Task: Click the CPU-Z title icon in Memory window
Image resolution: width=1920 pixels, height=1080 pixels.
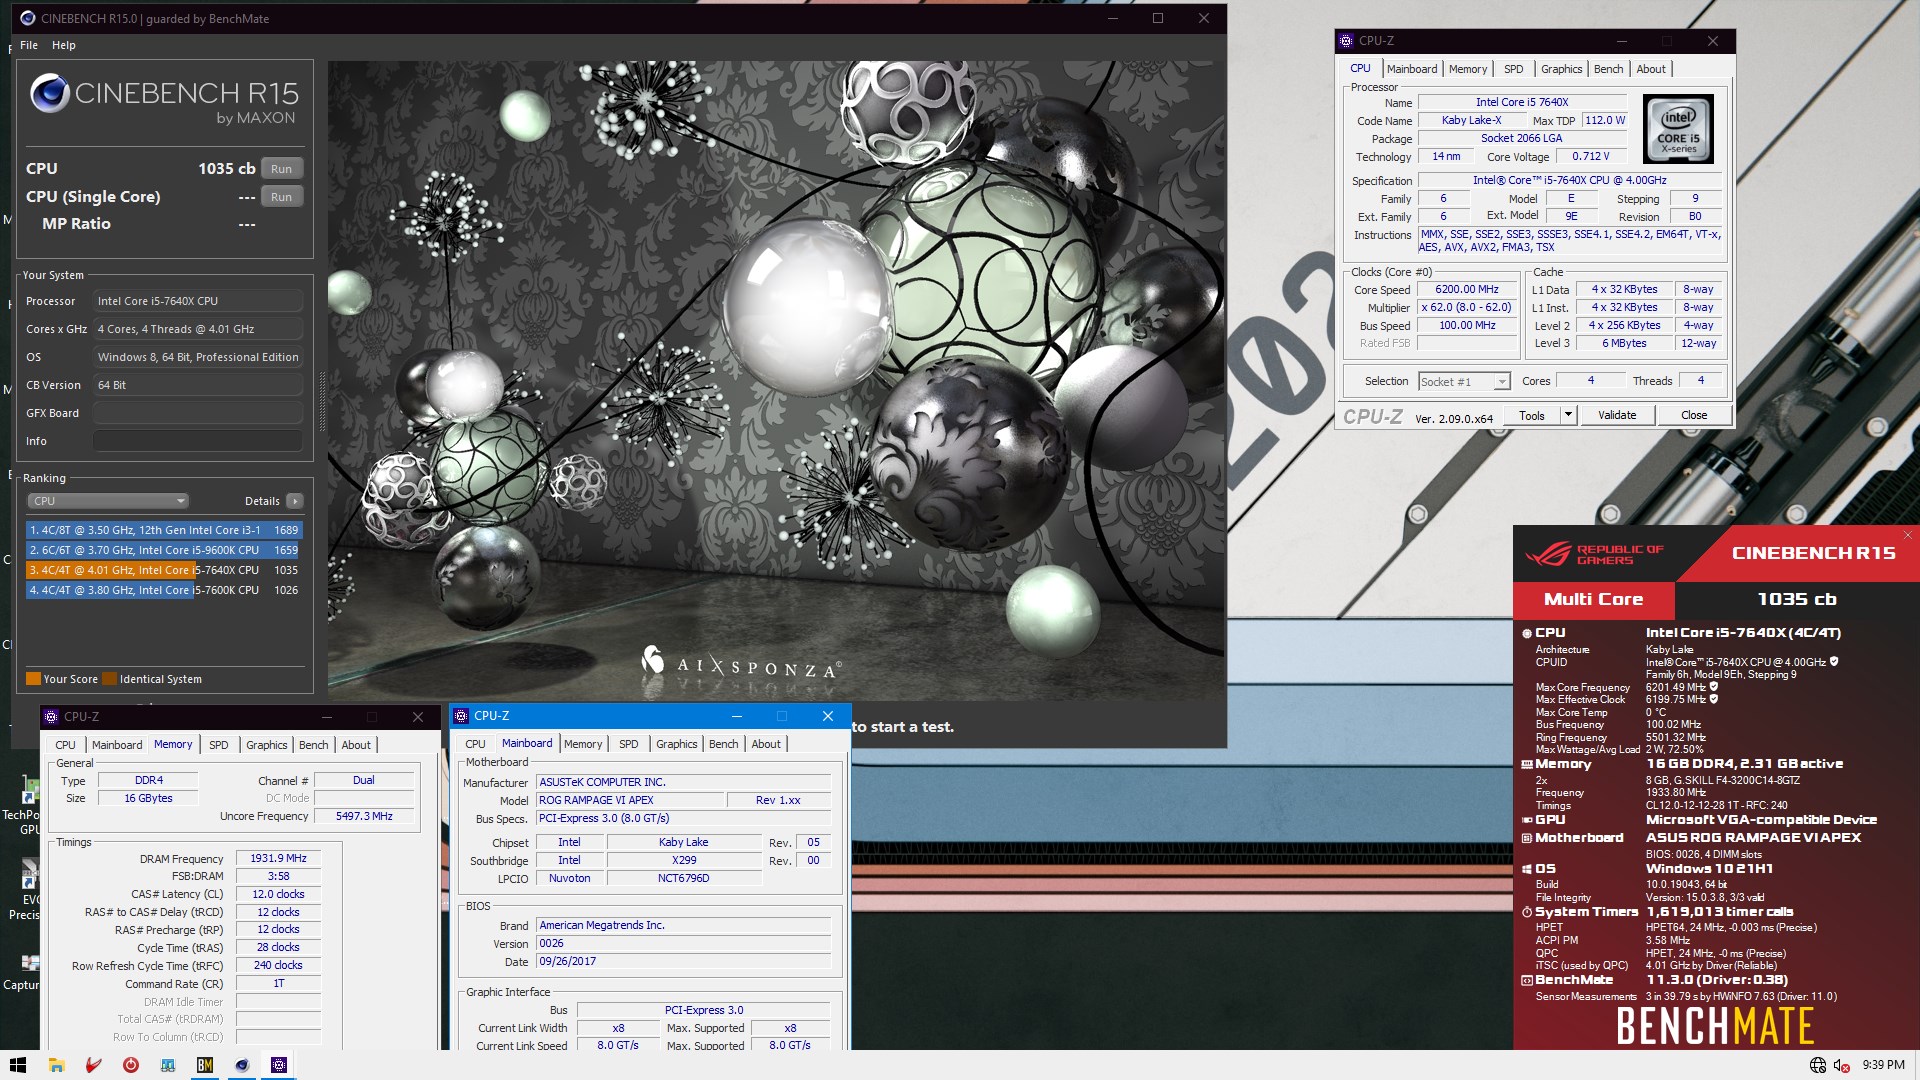Action: click(x=51, y=717)
